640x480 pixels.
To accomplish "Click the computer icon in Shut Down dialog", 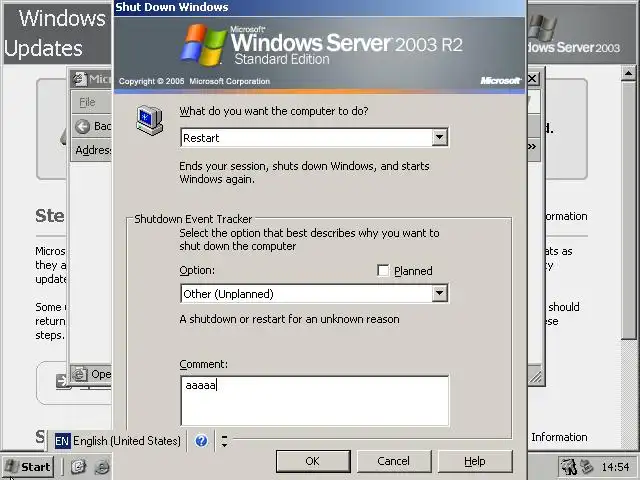I will tap(150, 120).
